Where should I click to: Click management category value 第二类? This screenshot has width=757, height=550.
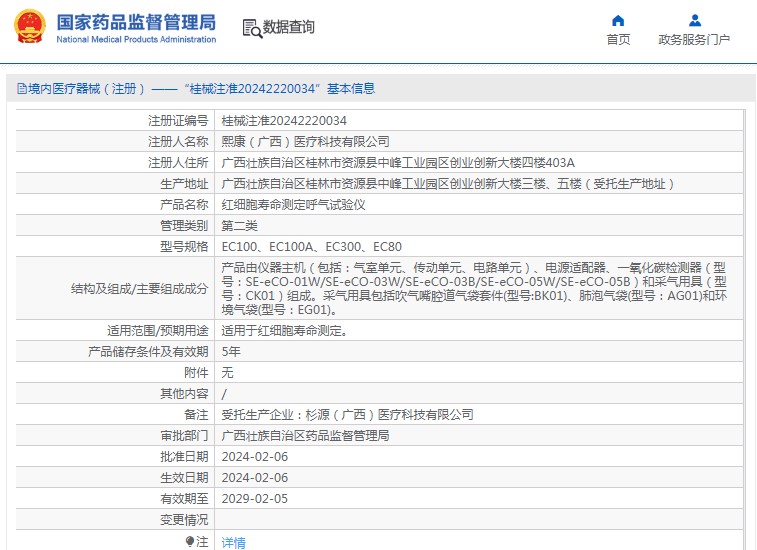[x=239, y=226]
